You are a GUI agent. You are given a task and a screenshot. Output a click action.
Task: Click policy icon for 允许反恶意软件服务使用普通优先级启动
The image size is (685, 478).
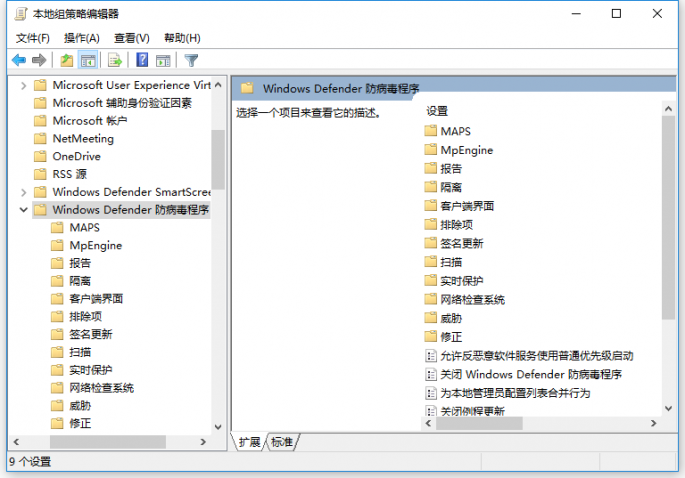(431, 356)
